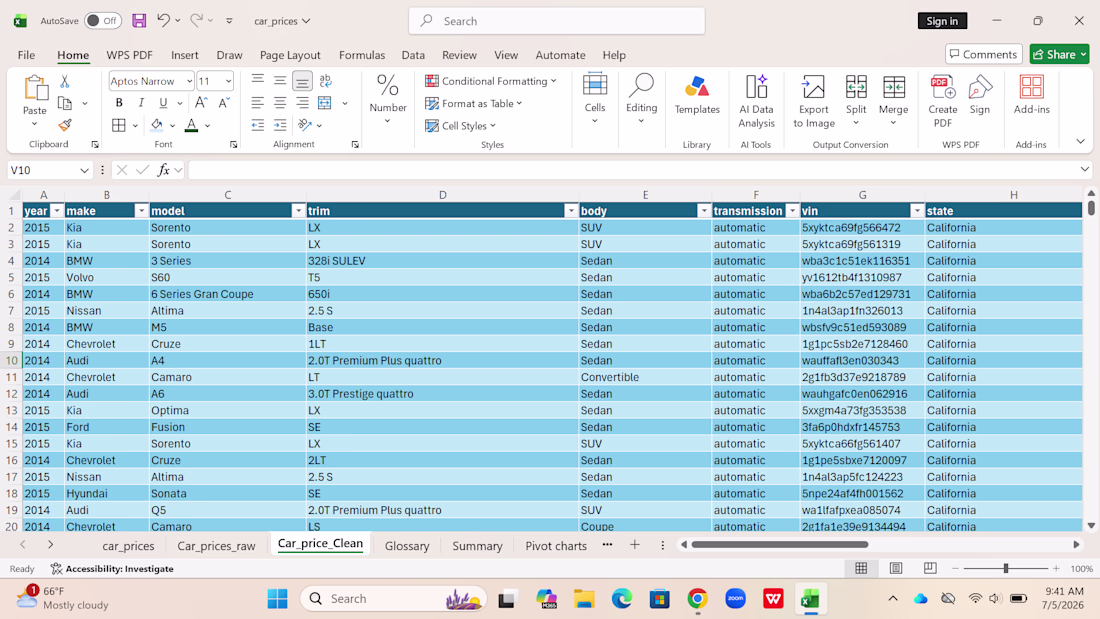Click Accessibility: Investigate in status bar
The image size is (1100, 619).
point(112,568)
